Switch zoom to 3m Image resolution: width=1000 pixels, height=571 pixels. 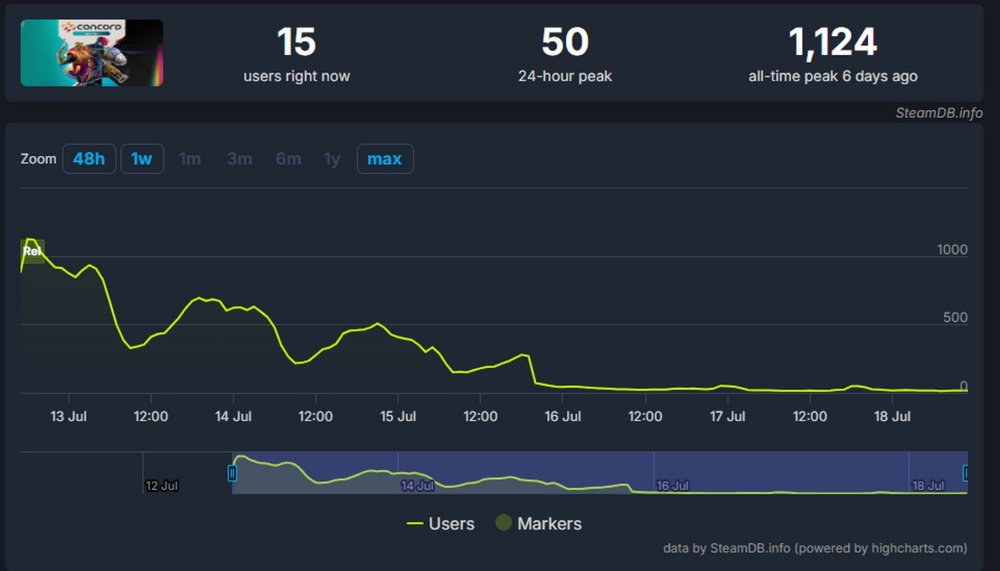[x=239, y=159]
